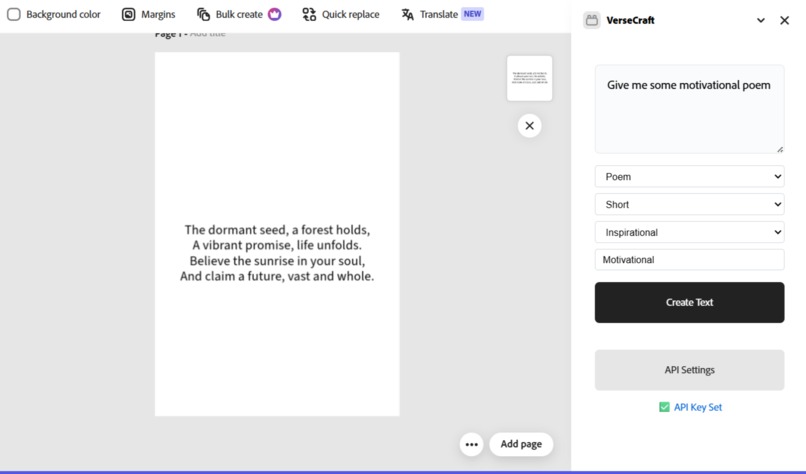The image size is (806, 474).
Task: Click the resize handle of the prompt text area
Action: (780, 149)
